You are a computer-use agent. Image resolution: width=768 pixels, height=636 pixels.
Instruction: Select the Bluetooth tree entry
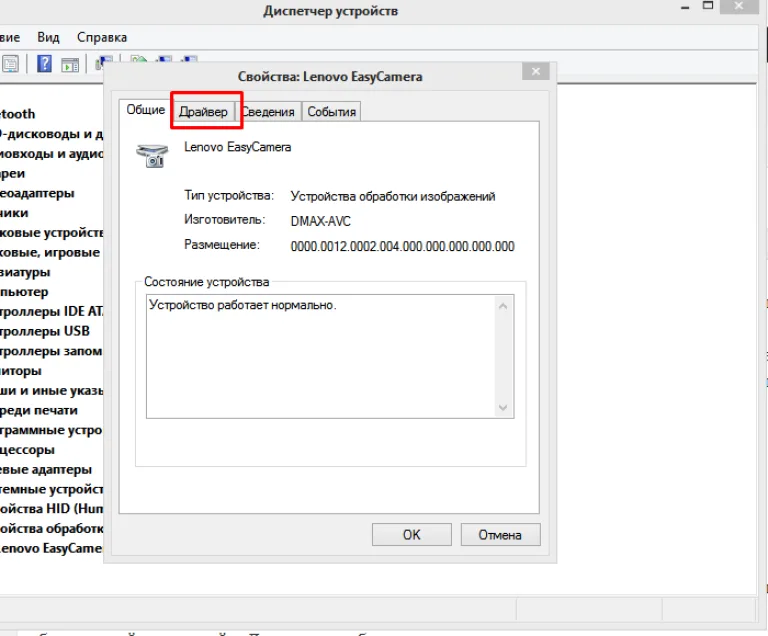18,114
